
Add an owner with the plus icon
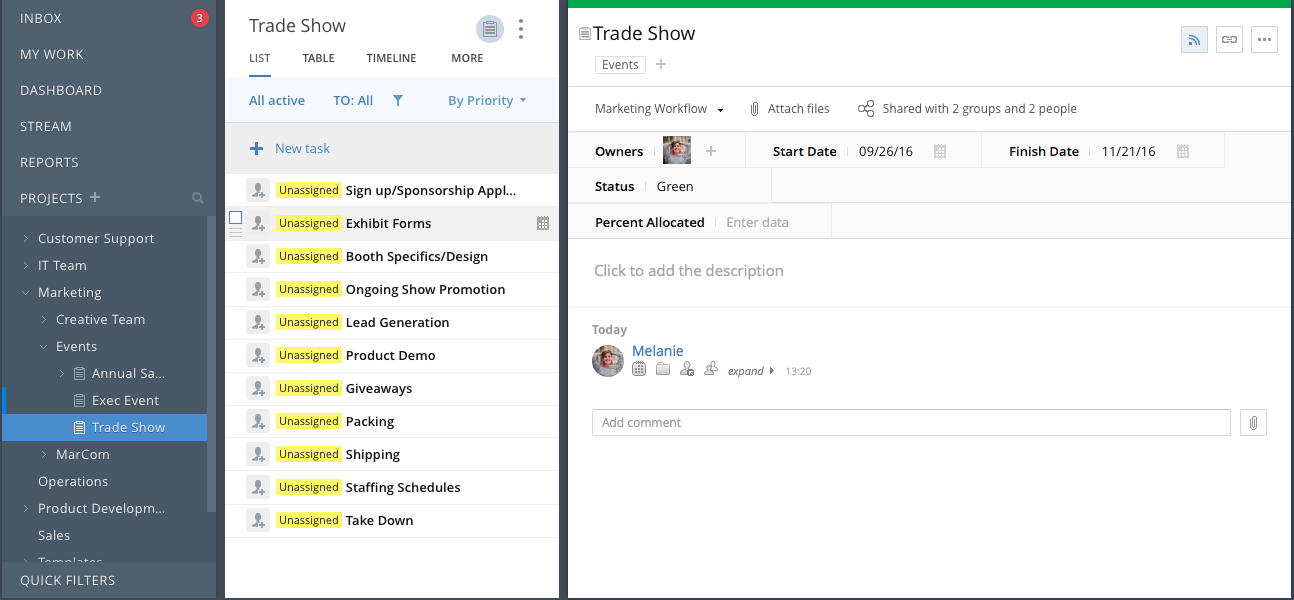[711, 151]
